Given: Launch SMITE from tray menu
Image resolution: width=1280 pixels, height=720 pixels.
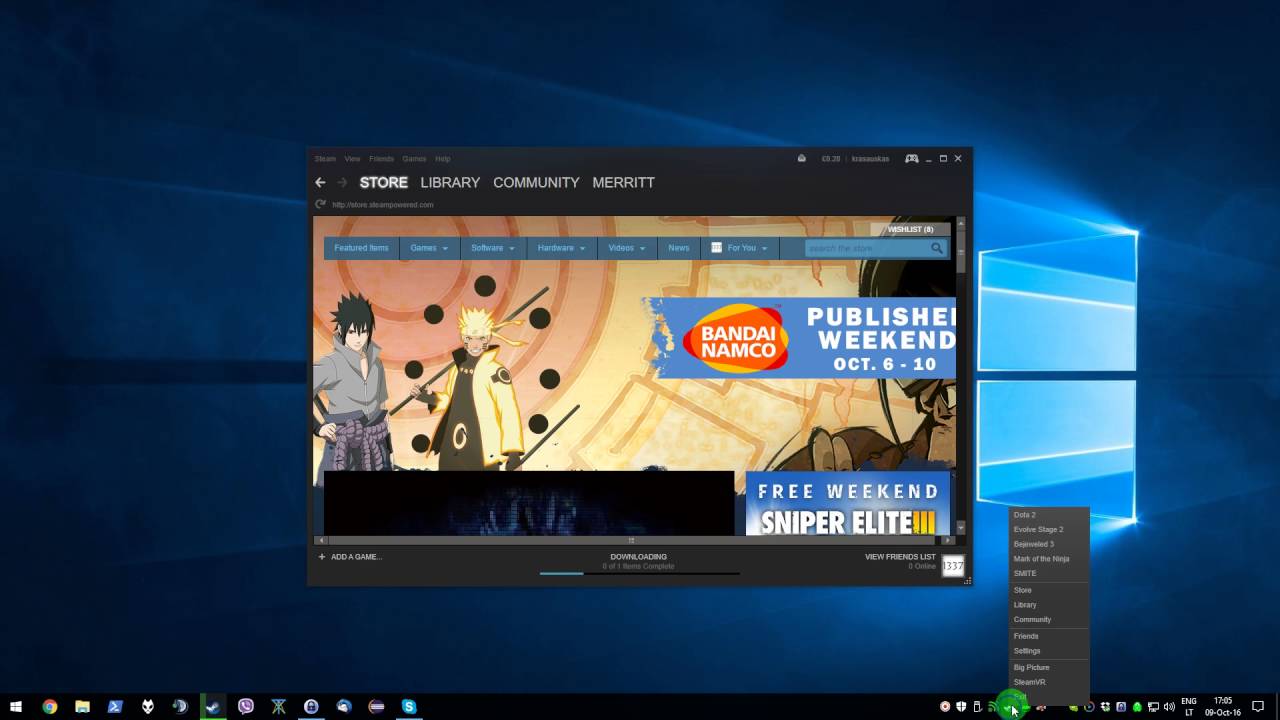Looking at the screenshot, I should click(x=1025, y=573).
